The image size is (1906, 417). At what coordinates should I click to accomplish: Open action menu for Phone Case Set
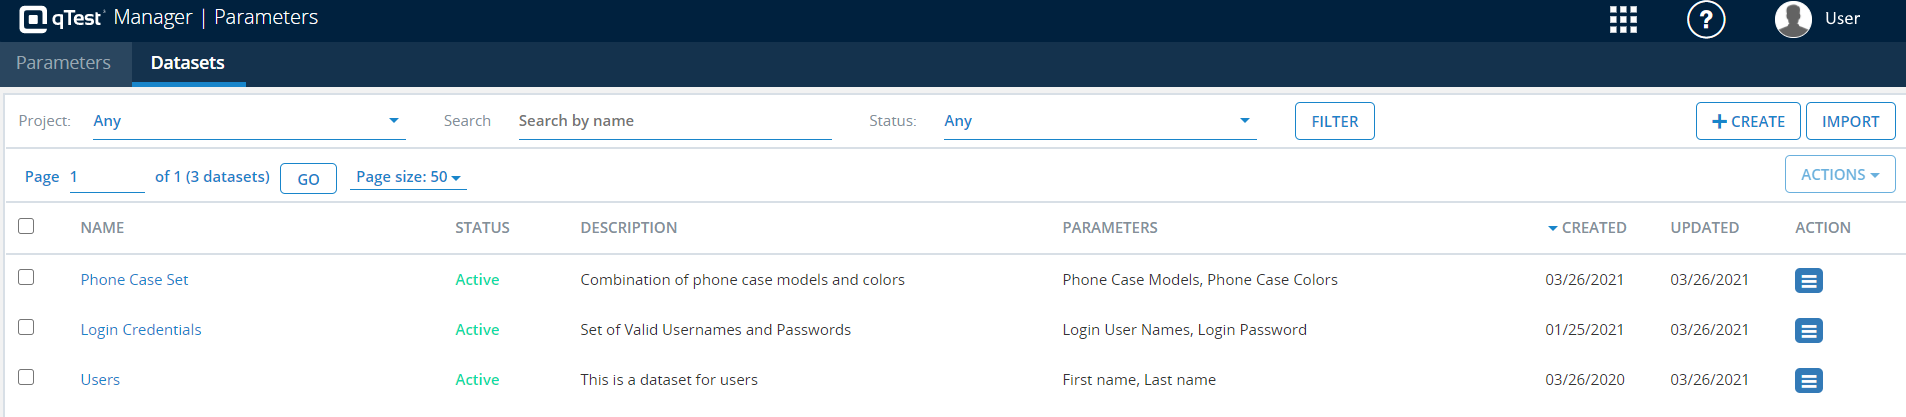[1808, 281]
